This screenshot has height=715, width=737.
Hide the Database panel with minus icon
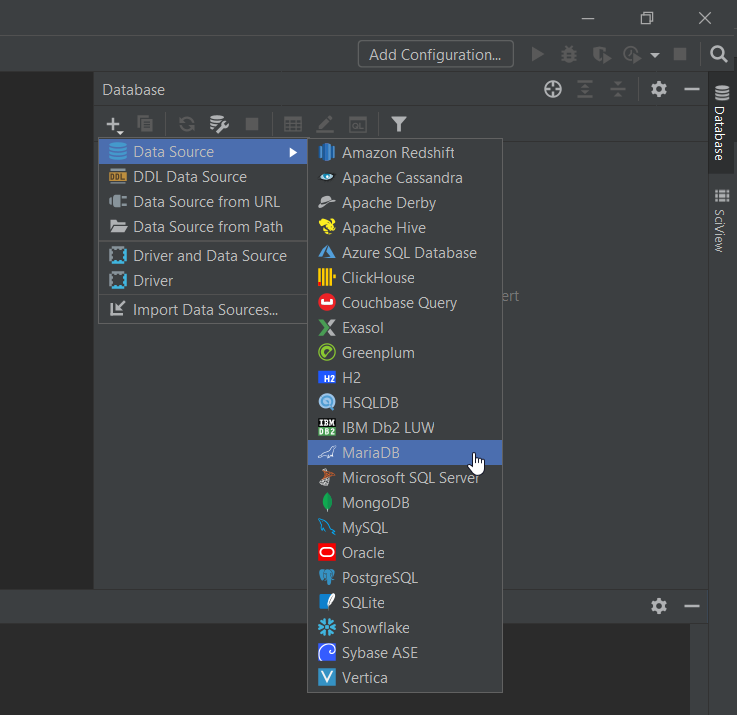click(691, 89)
